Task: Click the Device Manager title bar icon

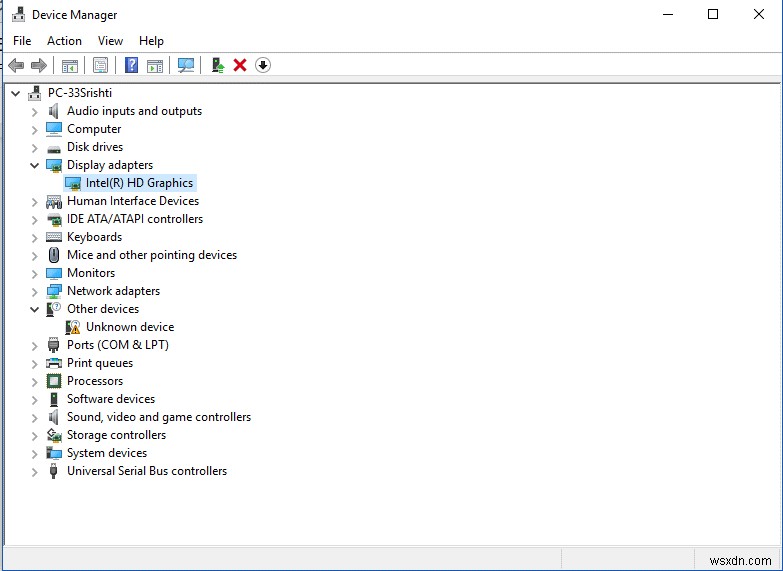Action: (x=18, y=14)
